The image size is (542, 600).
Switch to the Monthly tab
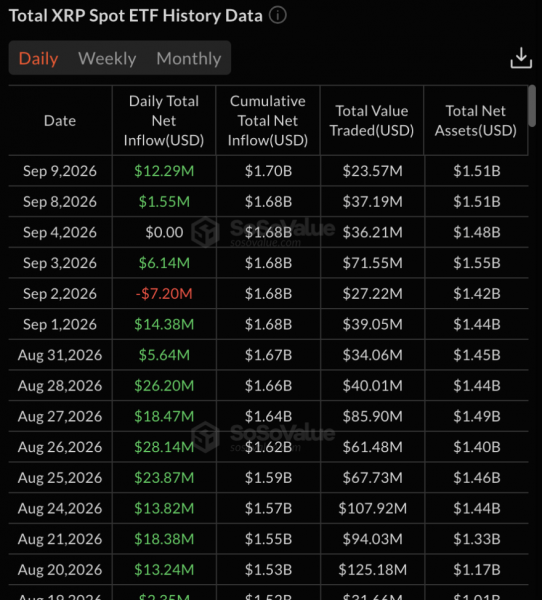pyautogui.click(x=189, y=59)
